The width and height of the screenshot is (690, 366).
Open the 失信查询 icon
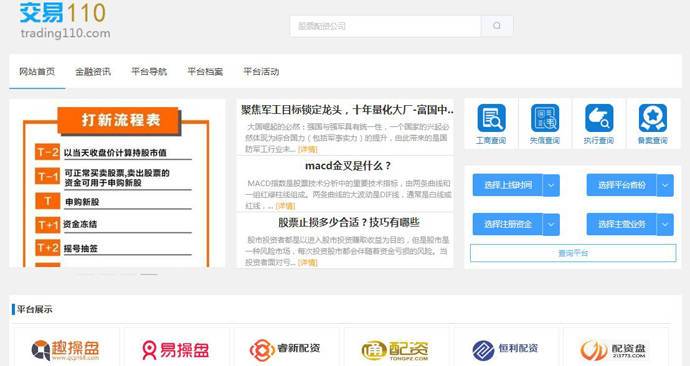(545, 118)
